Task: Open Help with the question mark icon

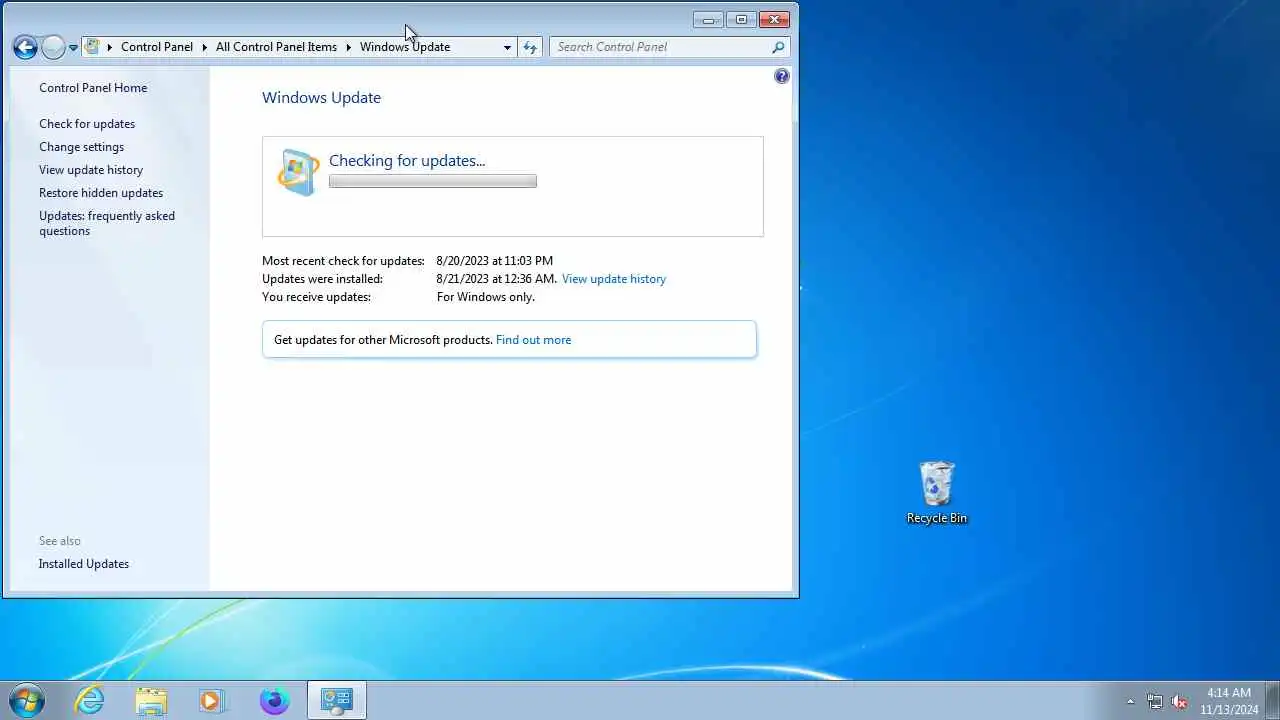Action: click(782, 76)
